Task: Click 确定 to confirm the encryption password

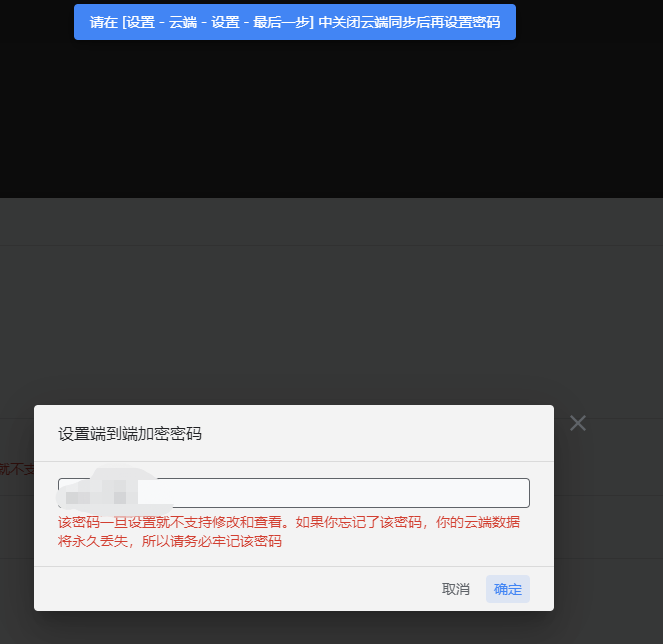Action: pos(507,589)
